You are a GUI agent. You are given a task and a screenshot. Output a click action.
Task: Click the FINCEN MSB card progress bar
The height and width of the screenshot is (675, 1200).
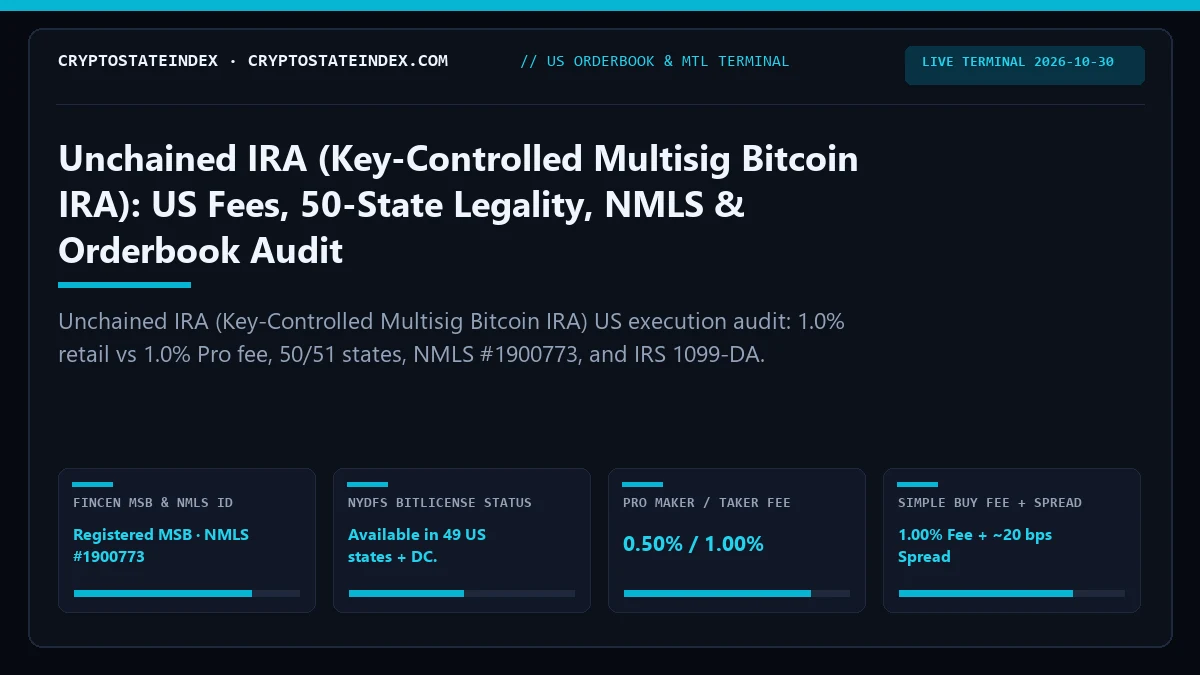pos(187,593)
